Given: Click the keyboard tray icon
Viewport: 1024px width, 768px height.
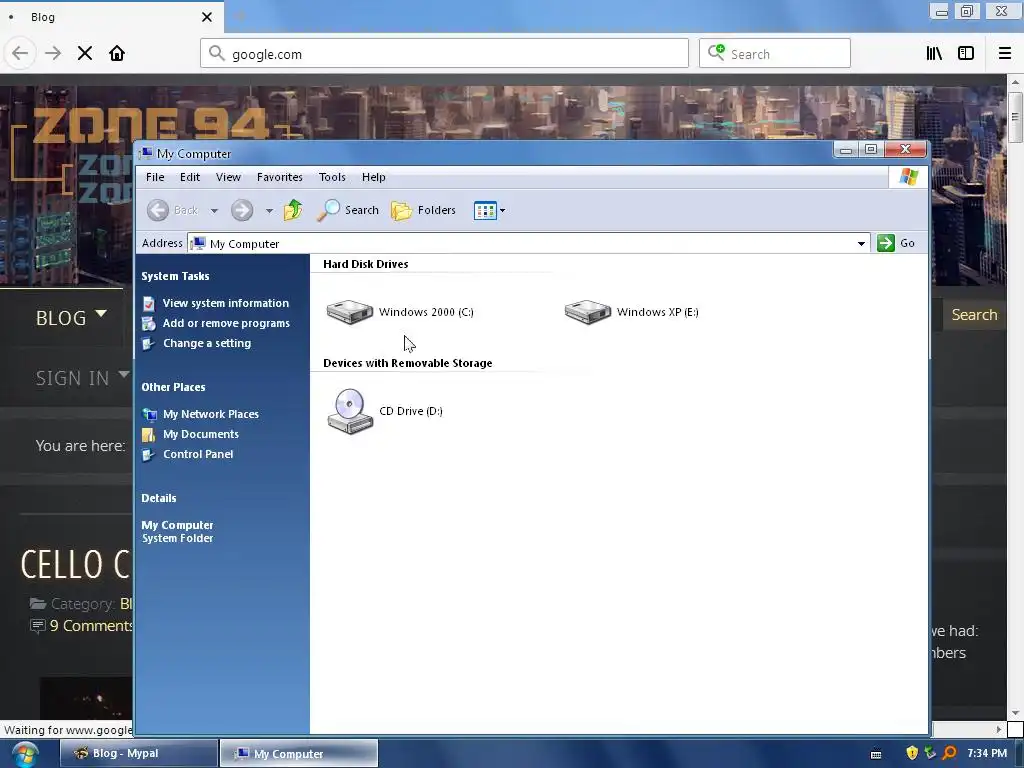Looking at the screenshot, I should click(876, 754).
